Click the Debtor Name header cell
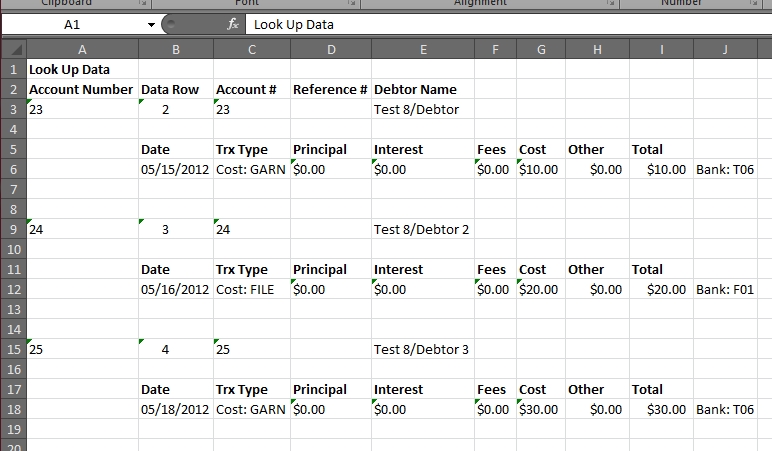 point(421,89)
